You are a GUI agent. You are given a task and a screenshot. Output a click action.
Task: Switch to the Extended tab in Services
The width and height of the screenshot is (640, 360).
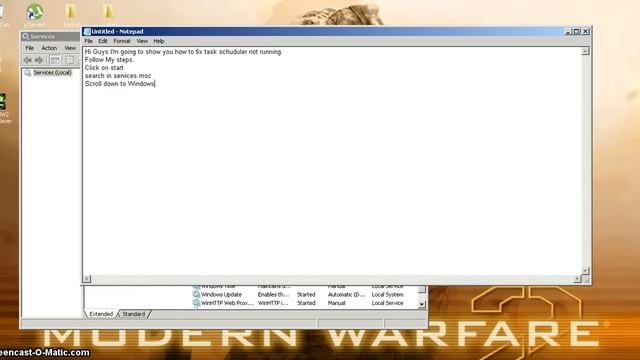(x=101, y=314)
